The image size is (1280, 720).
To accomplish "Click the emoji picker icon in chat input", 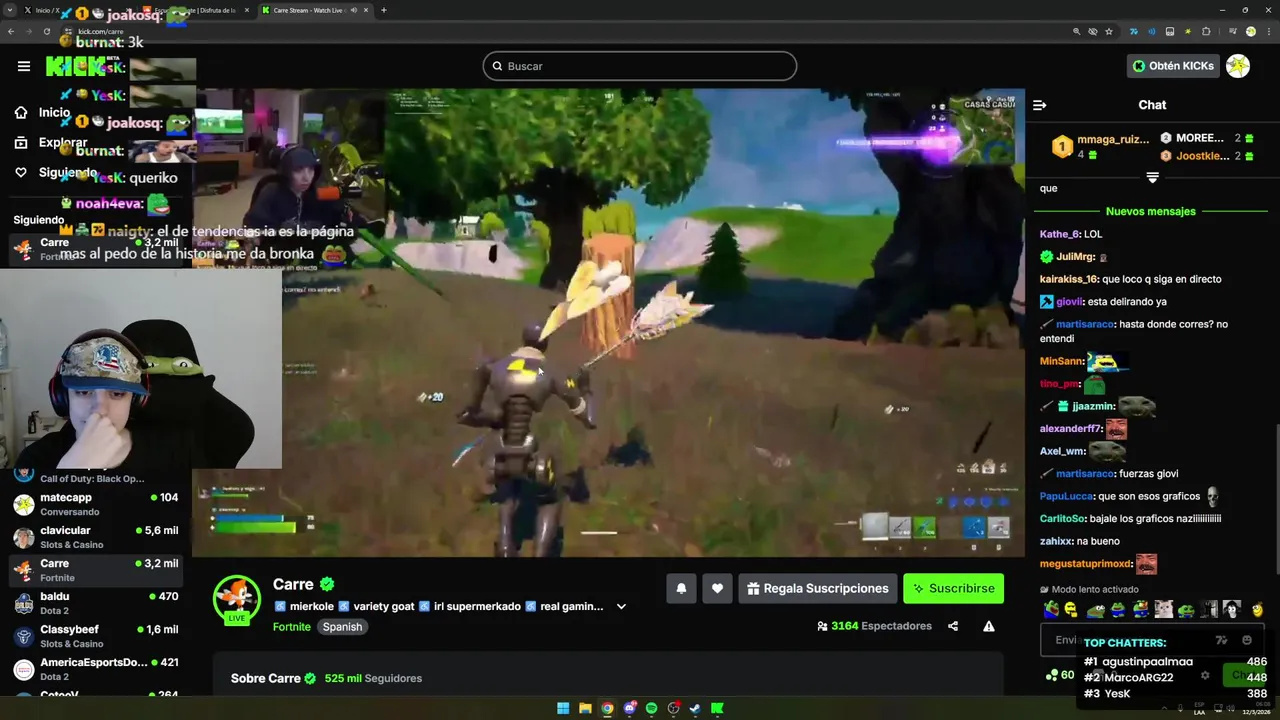I will point(1247,640).
